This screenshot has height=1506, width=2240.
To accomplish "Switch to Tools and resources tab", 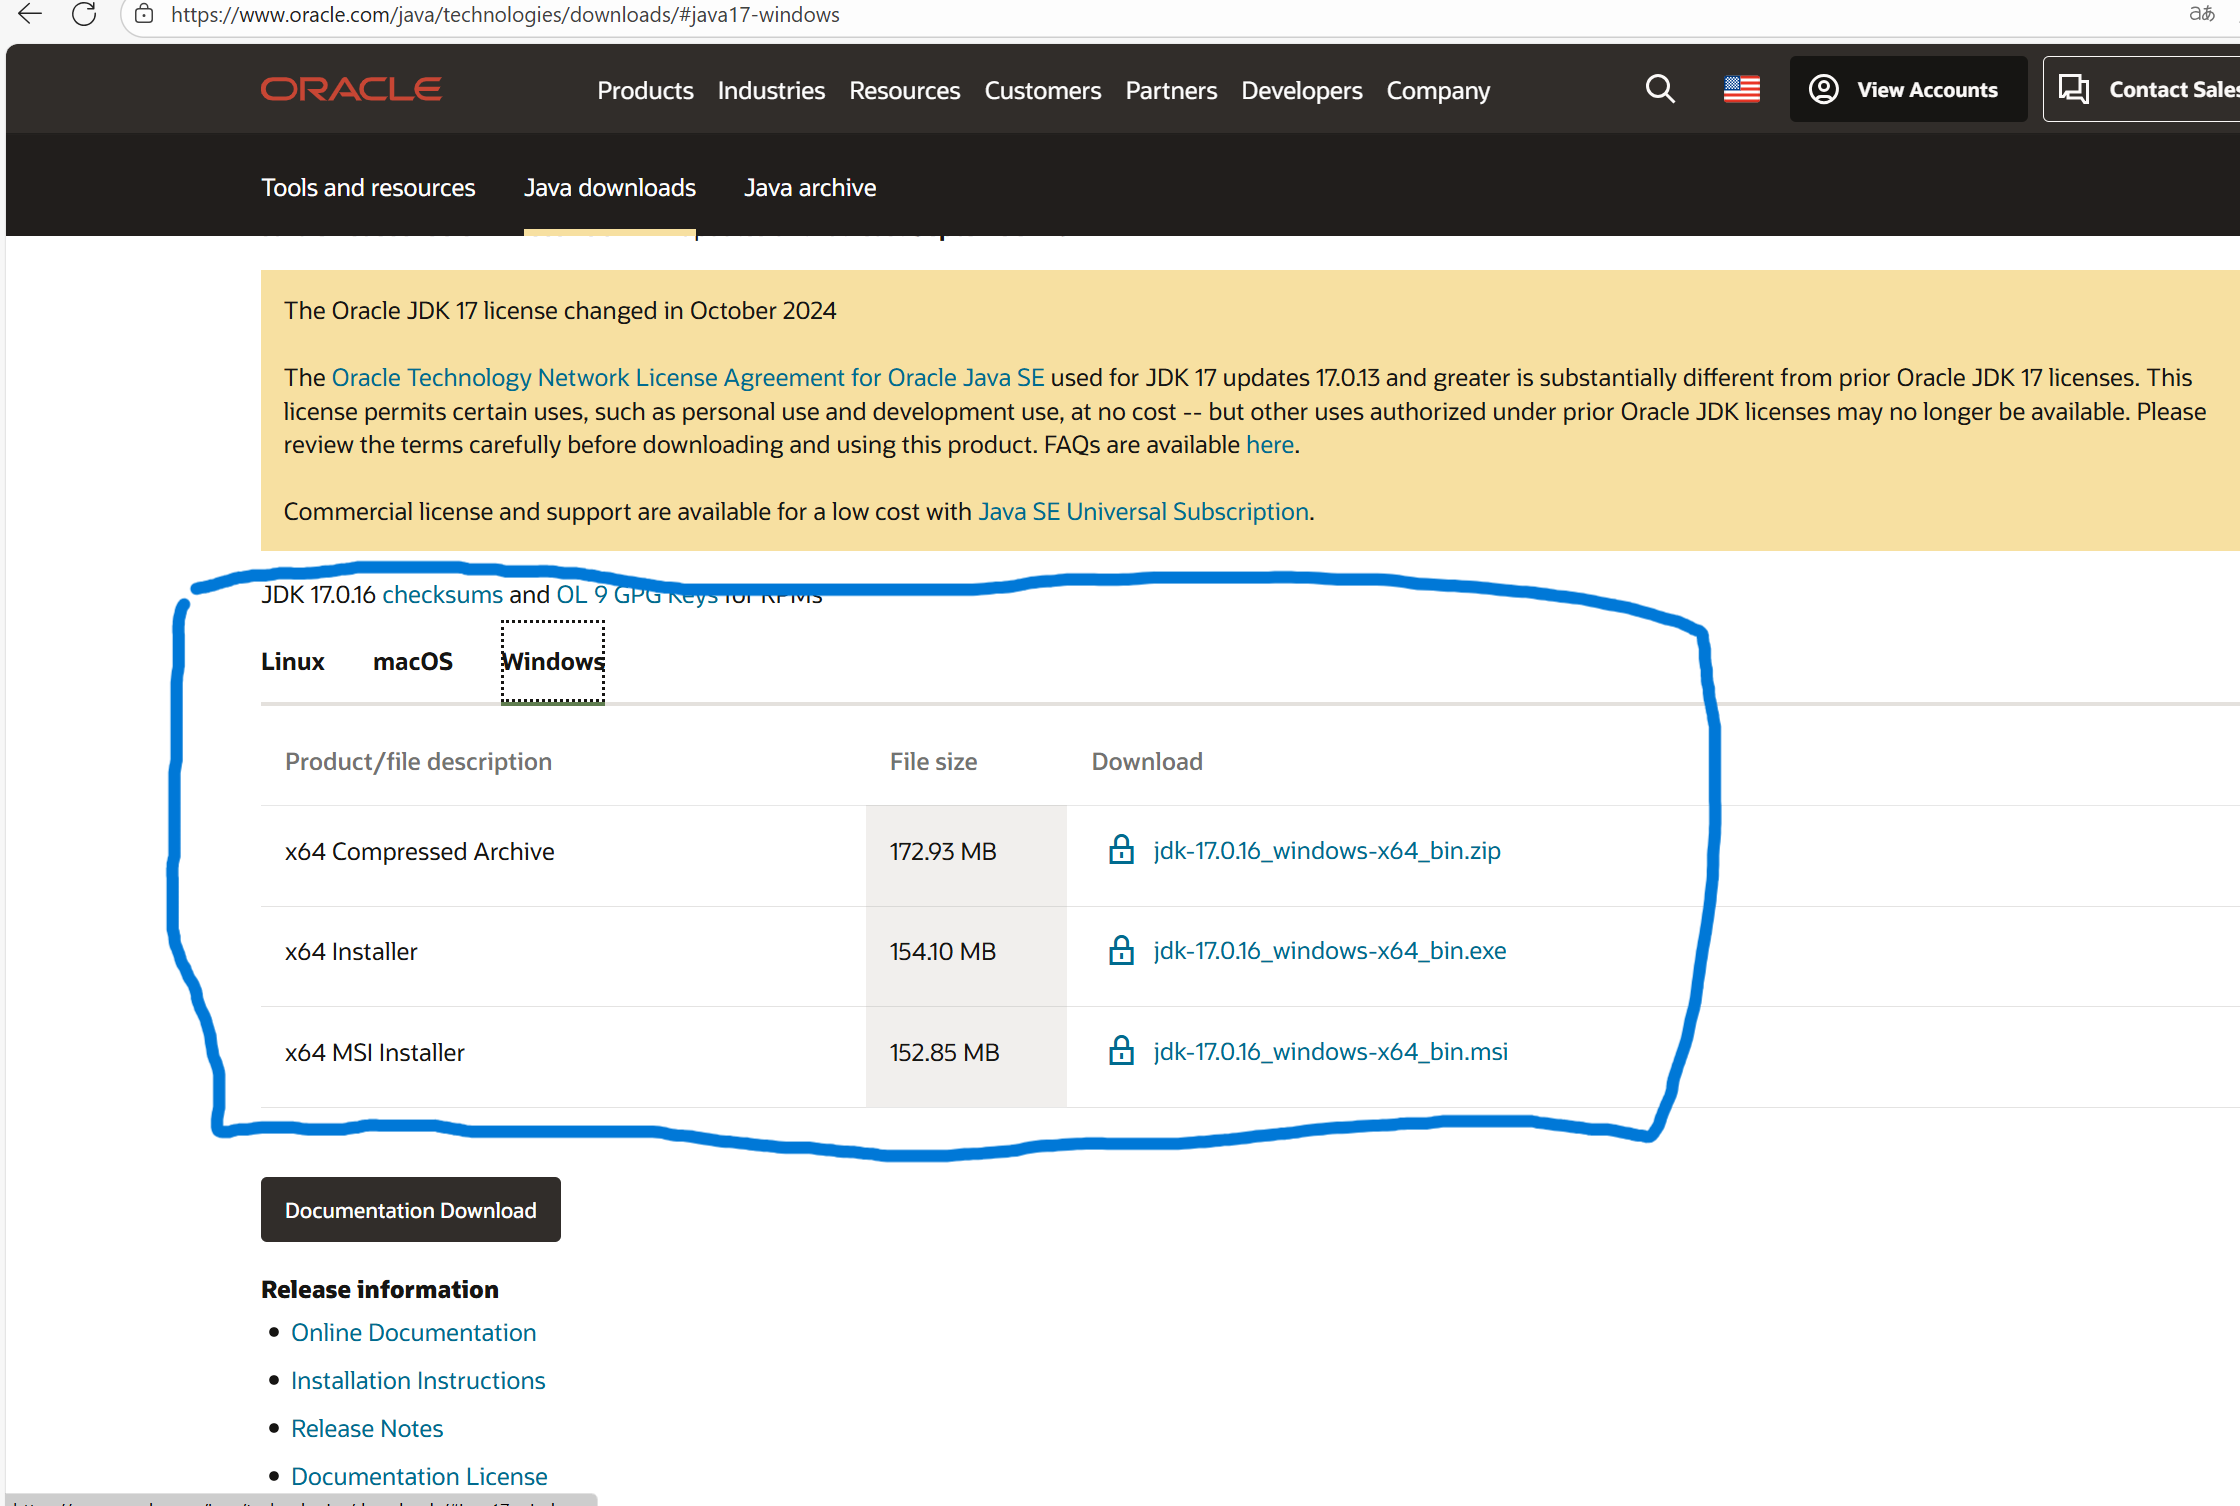I will tap(368, 187).
